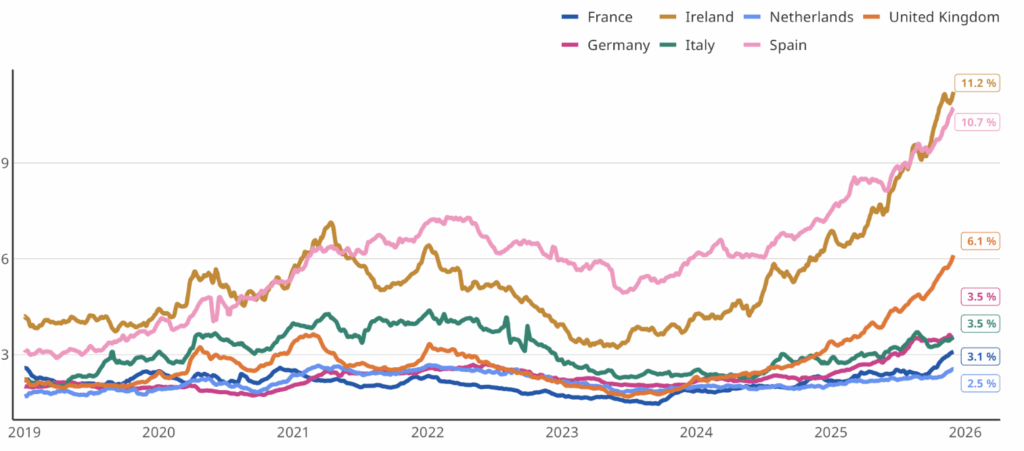
Task: Hide the Spain series via legend label
Action: [787, 45]
